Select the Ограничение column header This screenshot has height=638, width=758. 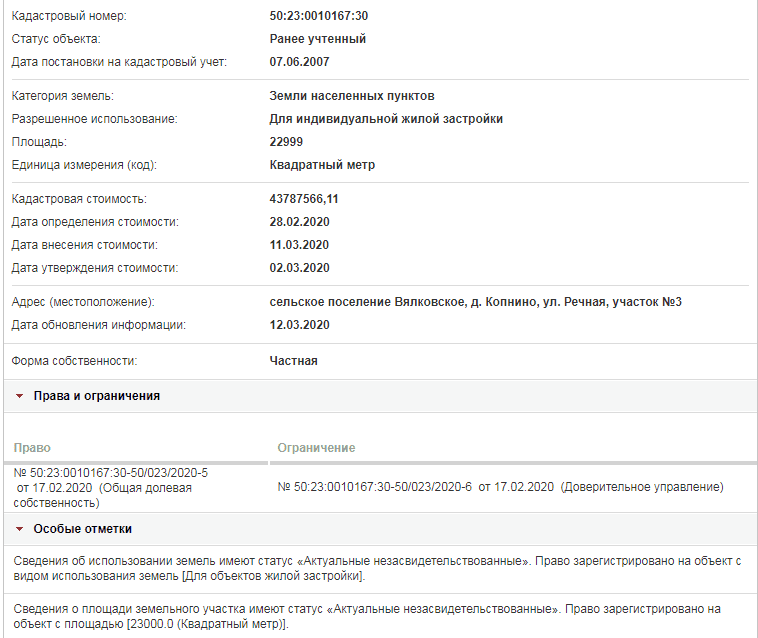pos(316,448)
